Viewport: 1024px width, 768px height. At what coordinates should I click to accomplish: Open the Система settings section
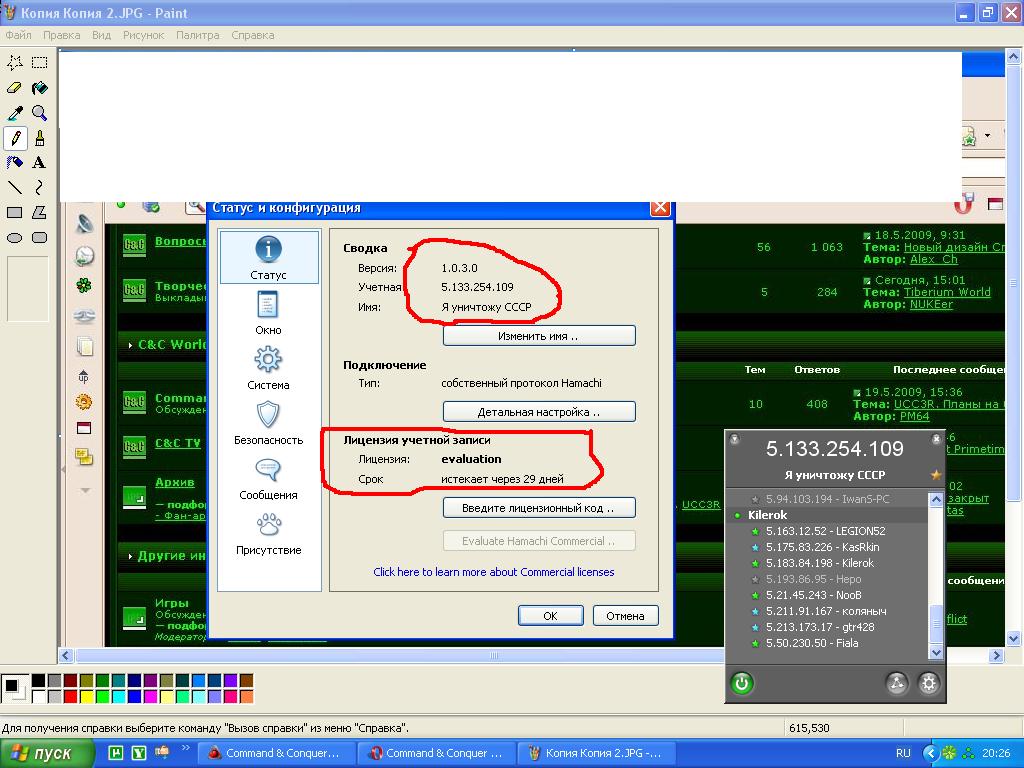268,368
